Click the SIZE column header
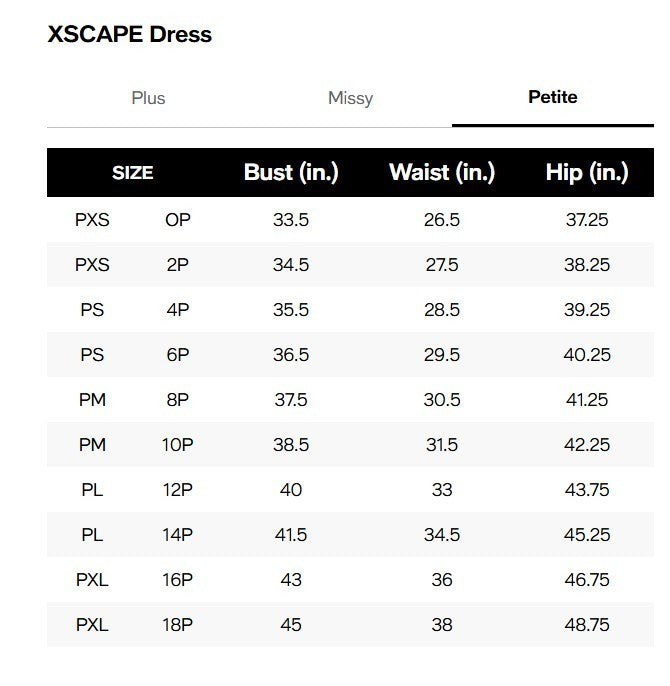Image resolution: width=670 pixels, height=686 pixels. click(132, 172)
